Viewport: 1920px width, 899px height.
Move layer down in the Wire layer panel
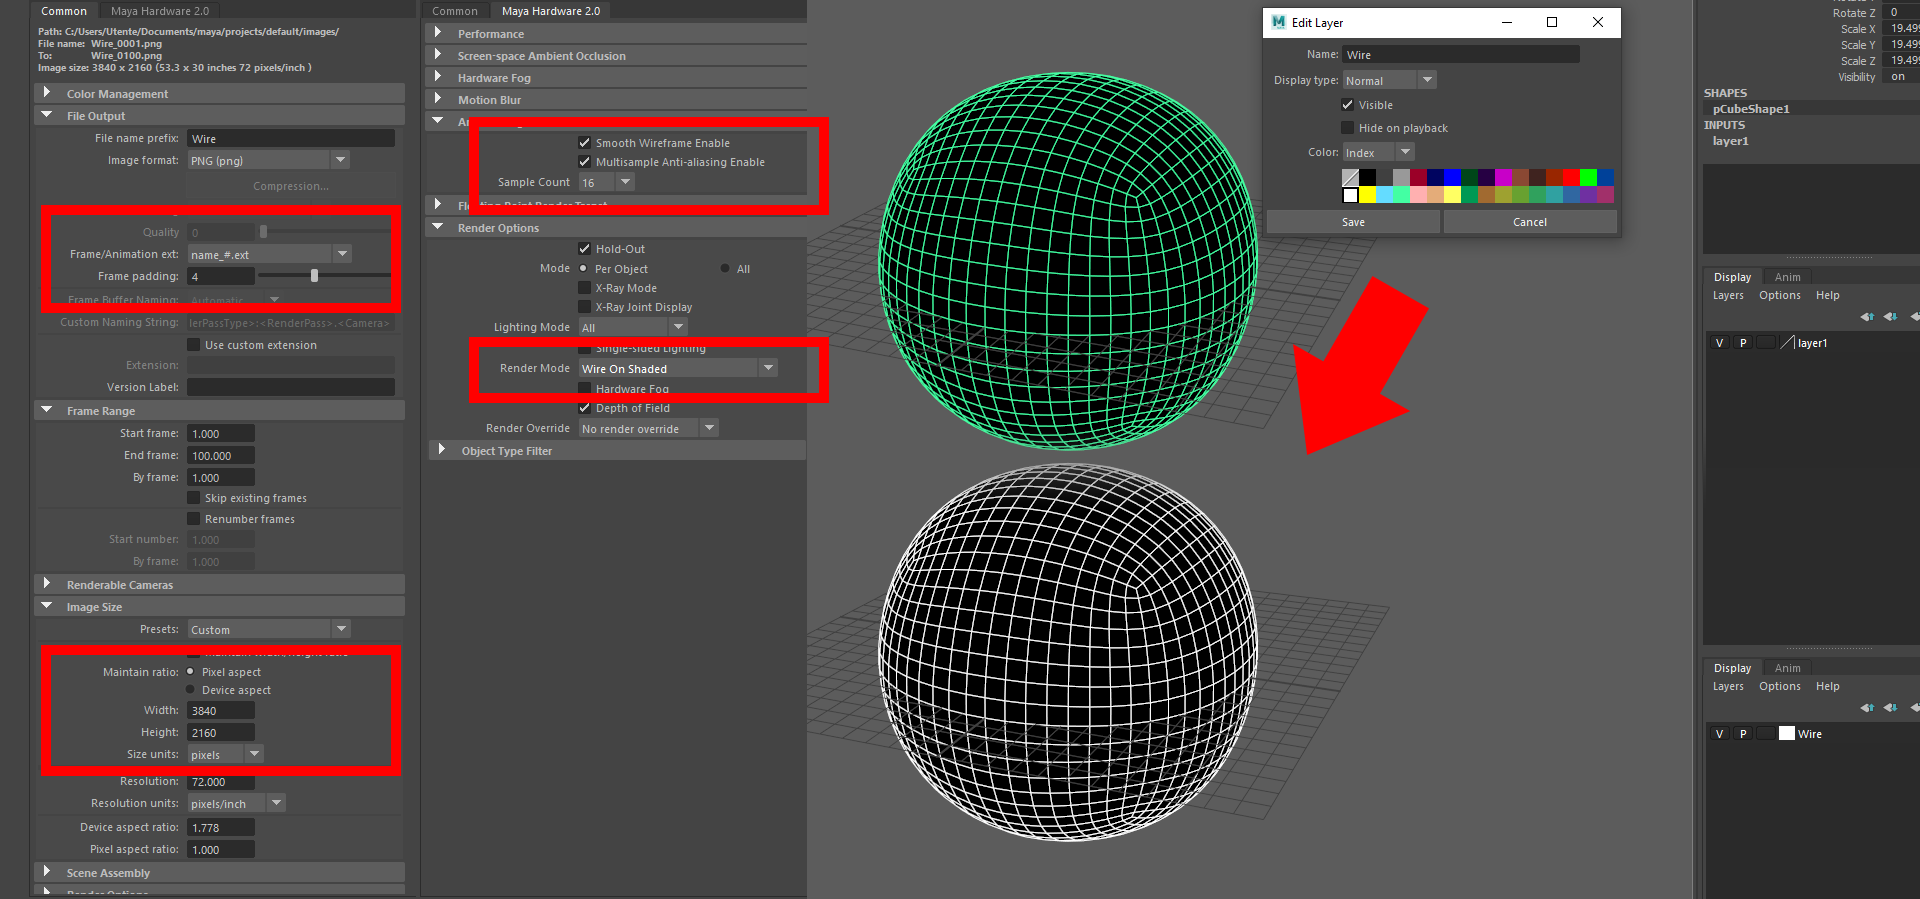point(1890,707)
